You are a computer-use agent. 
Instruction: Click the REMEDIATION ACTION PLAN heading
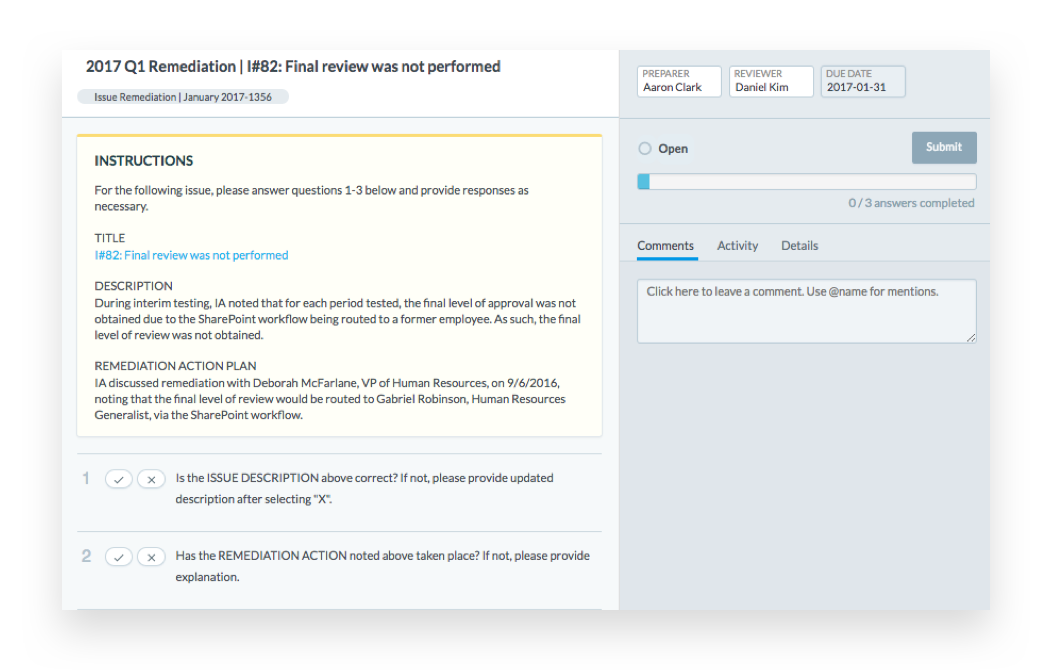[x=175, y=366]
